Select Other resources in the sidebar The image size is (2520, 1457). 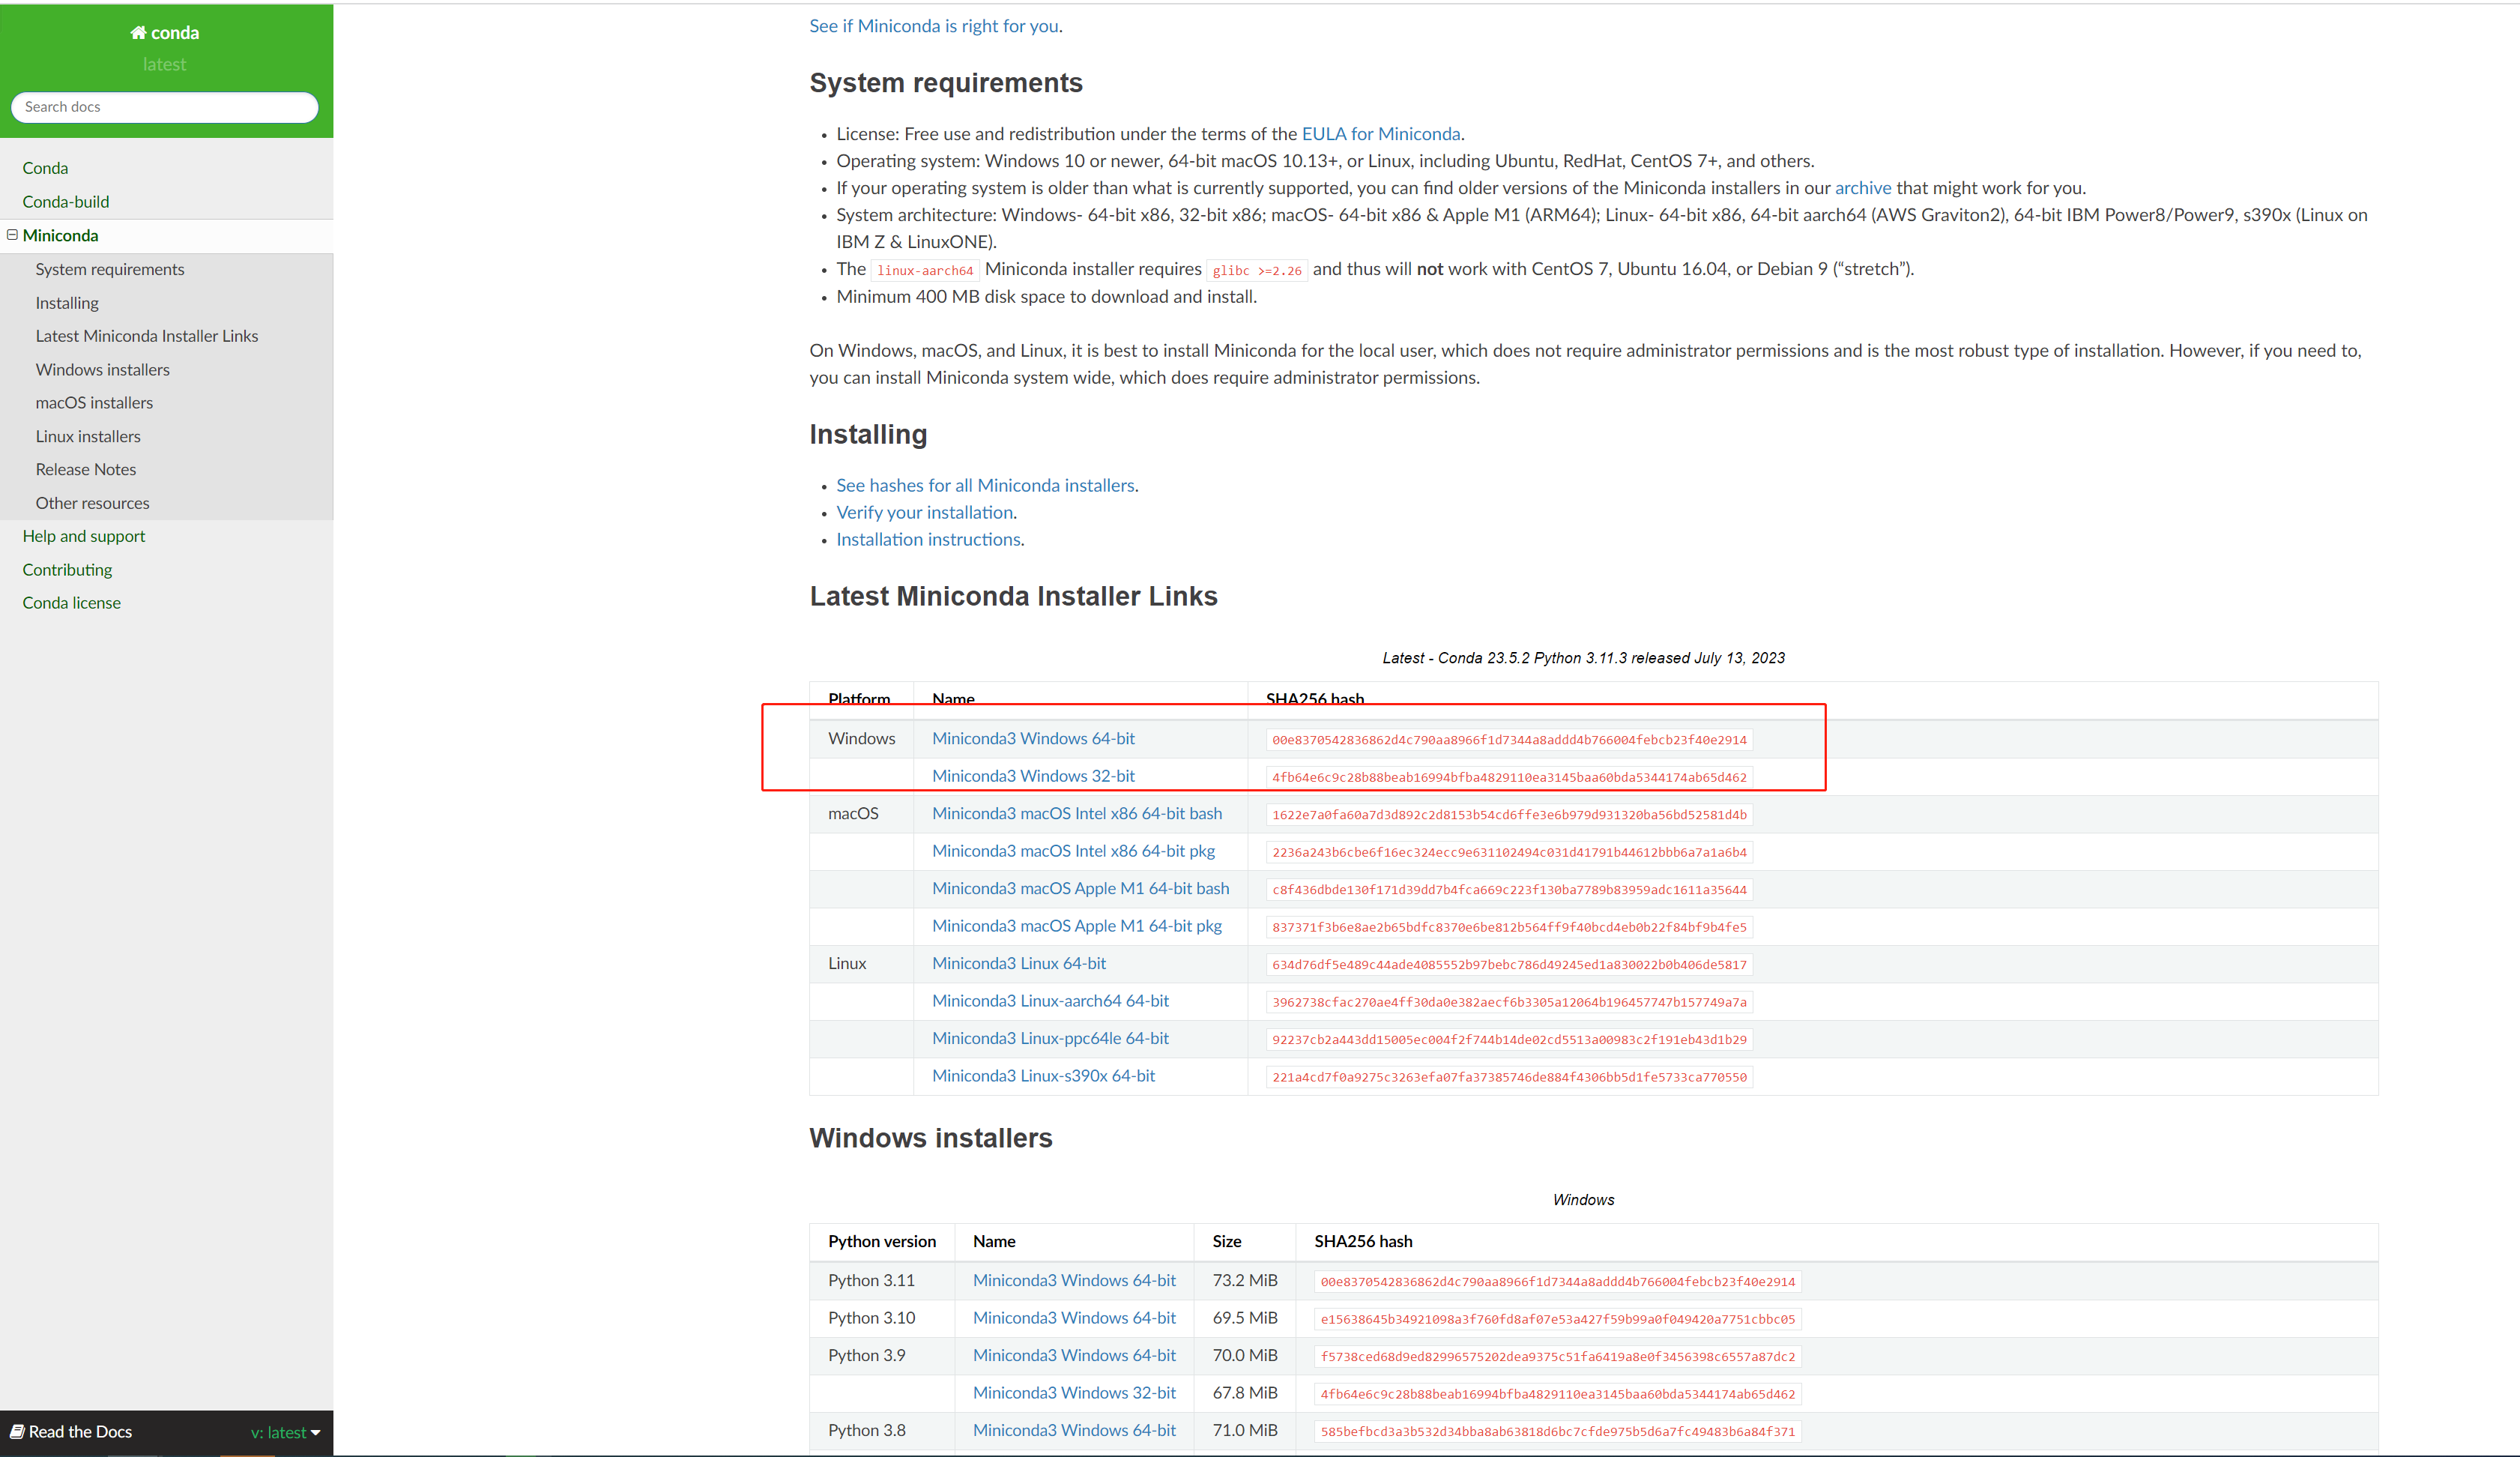pyautogui.click(x=93, y=503)
